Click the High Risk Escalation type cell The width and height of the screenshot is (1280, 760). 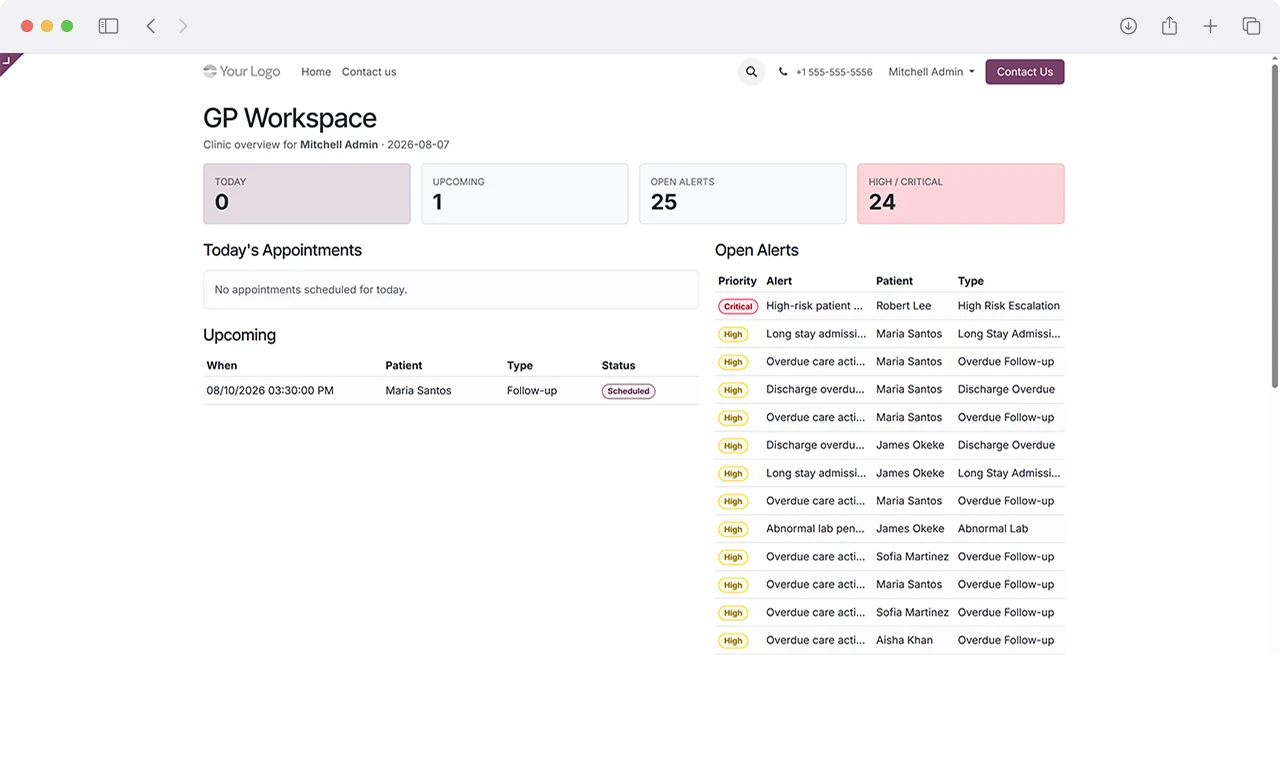[1009, 306]
